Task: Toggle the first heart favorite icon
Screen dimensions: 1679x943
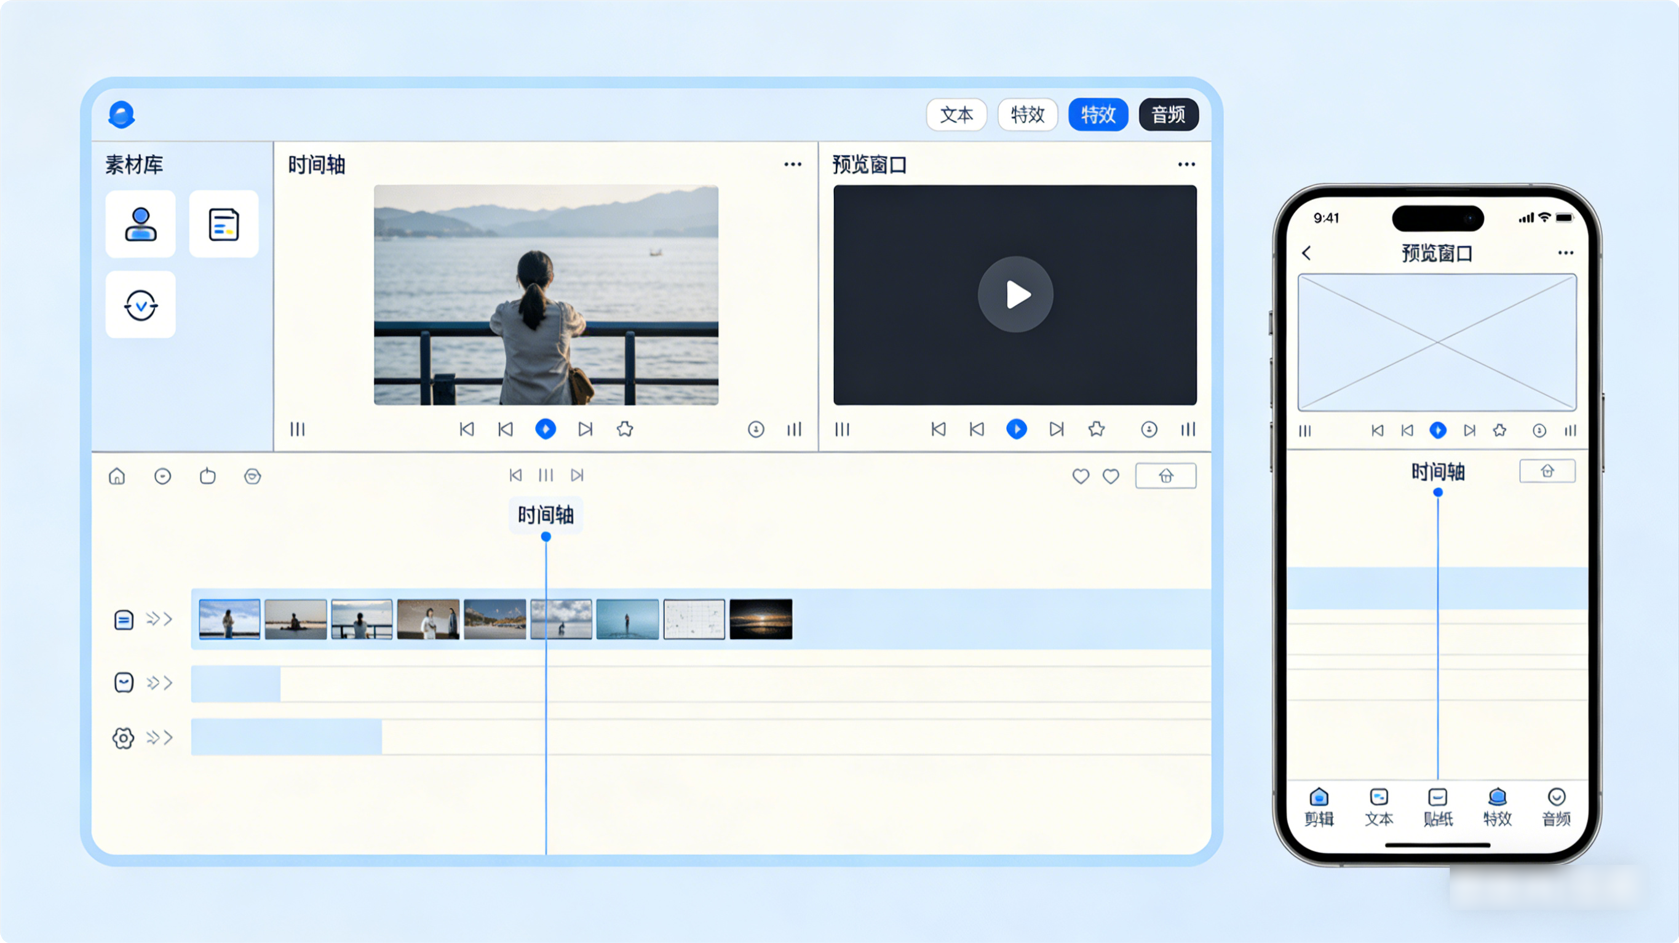Action: tap(1080, 477)
